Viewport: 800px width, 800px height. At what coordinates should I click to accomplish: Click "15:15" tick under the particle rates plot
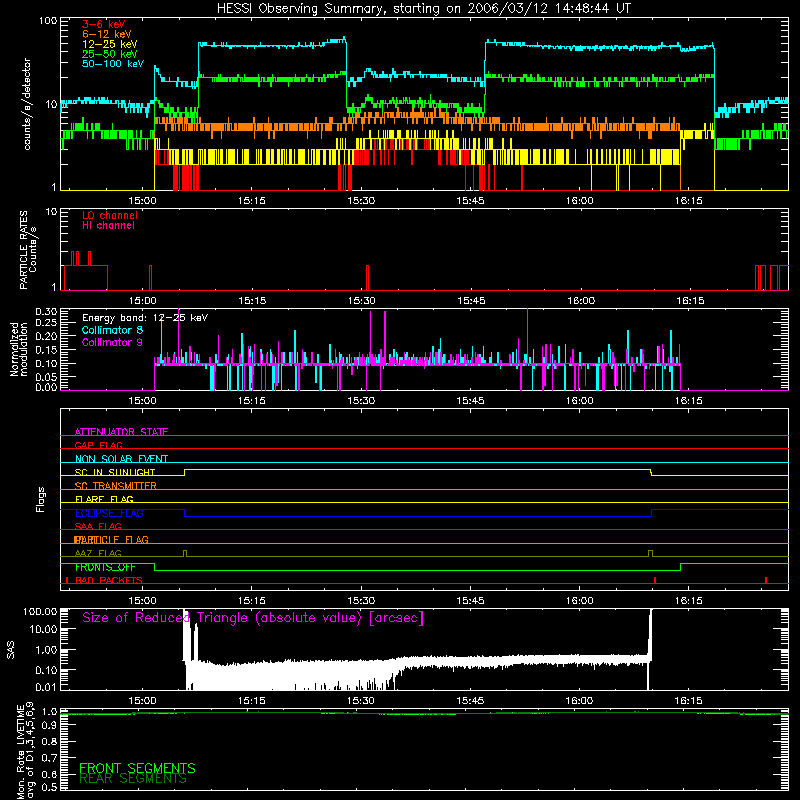[x=252, y=301]
